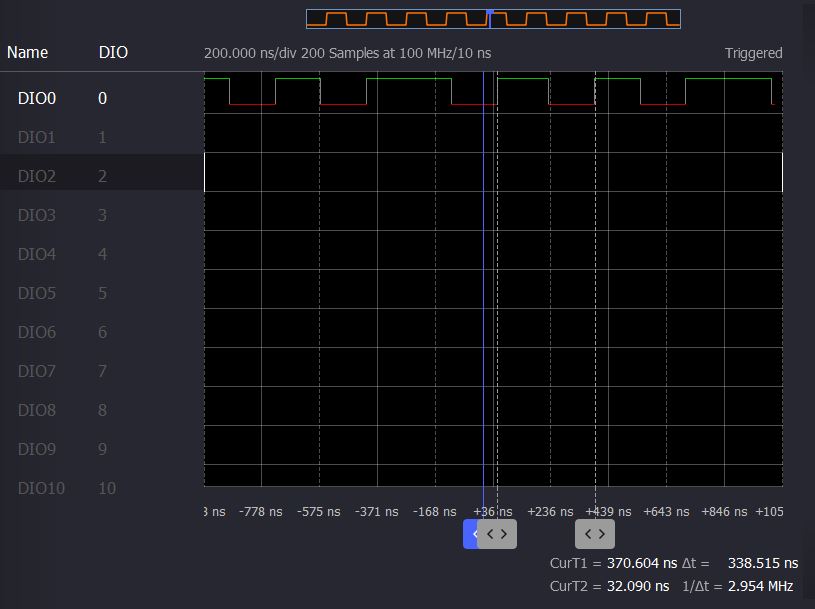Select the DIO1 channel row
The height and width of the screenshot is (609, 815).
point(102,137)
